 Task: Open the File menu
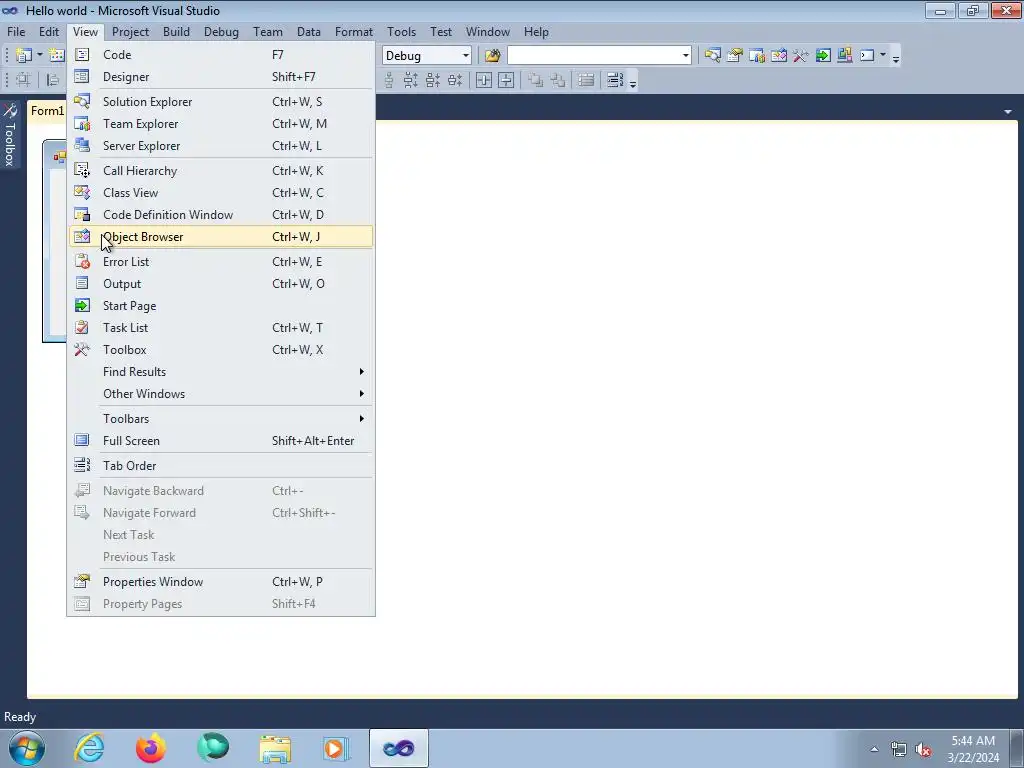point(16,32)
